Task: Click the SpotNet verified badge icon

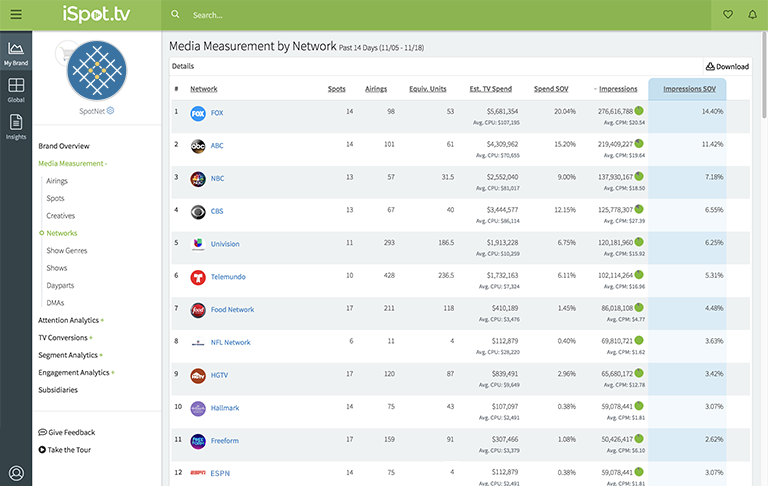Action: (110, 111)
